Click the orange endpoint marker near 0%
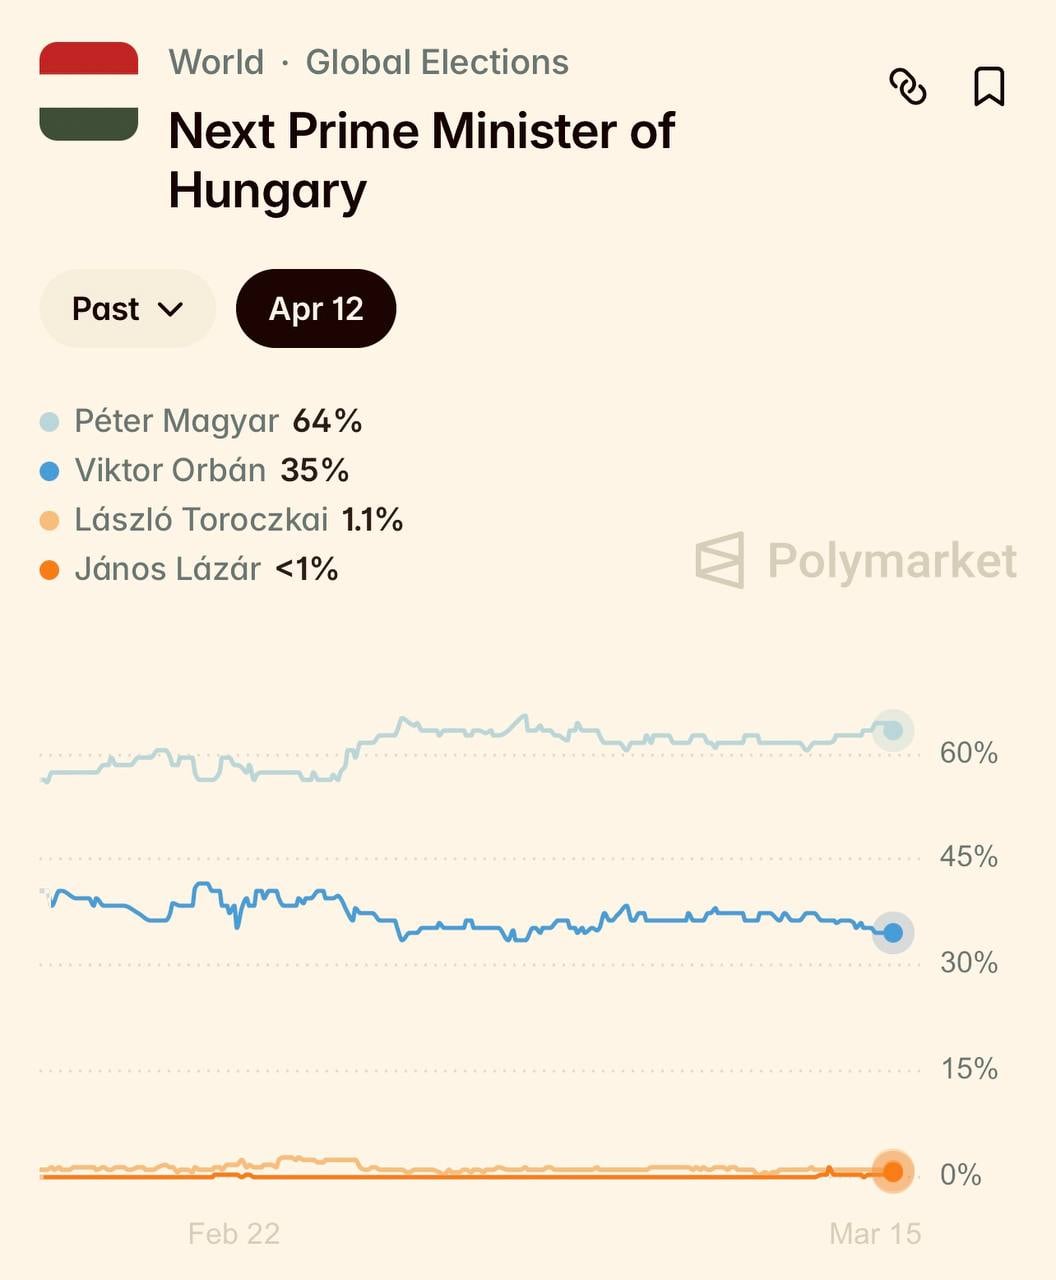This screenshot has width=1056, height=1280. [x=893, y=1171]
